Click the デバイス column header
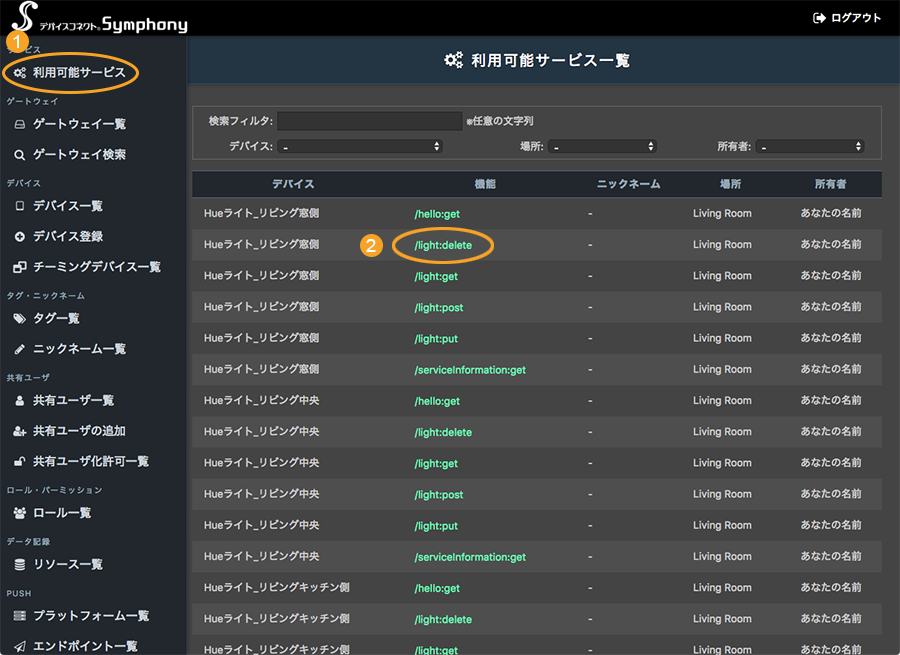Image resolution: width=900 pixels, height=655 pixels. click(x=293, y=184)
